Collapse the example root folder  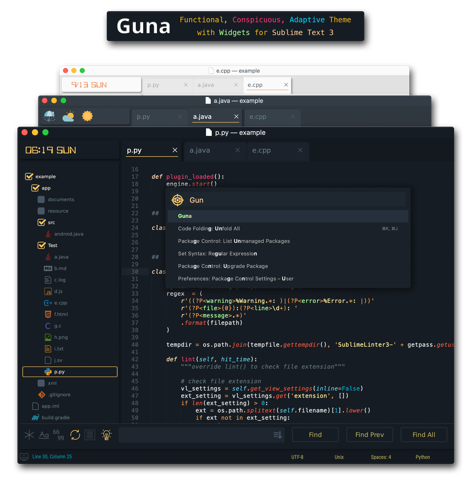[29, 176]
